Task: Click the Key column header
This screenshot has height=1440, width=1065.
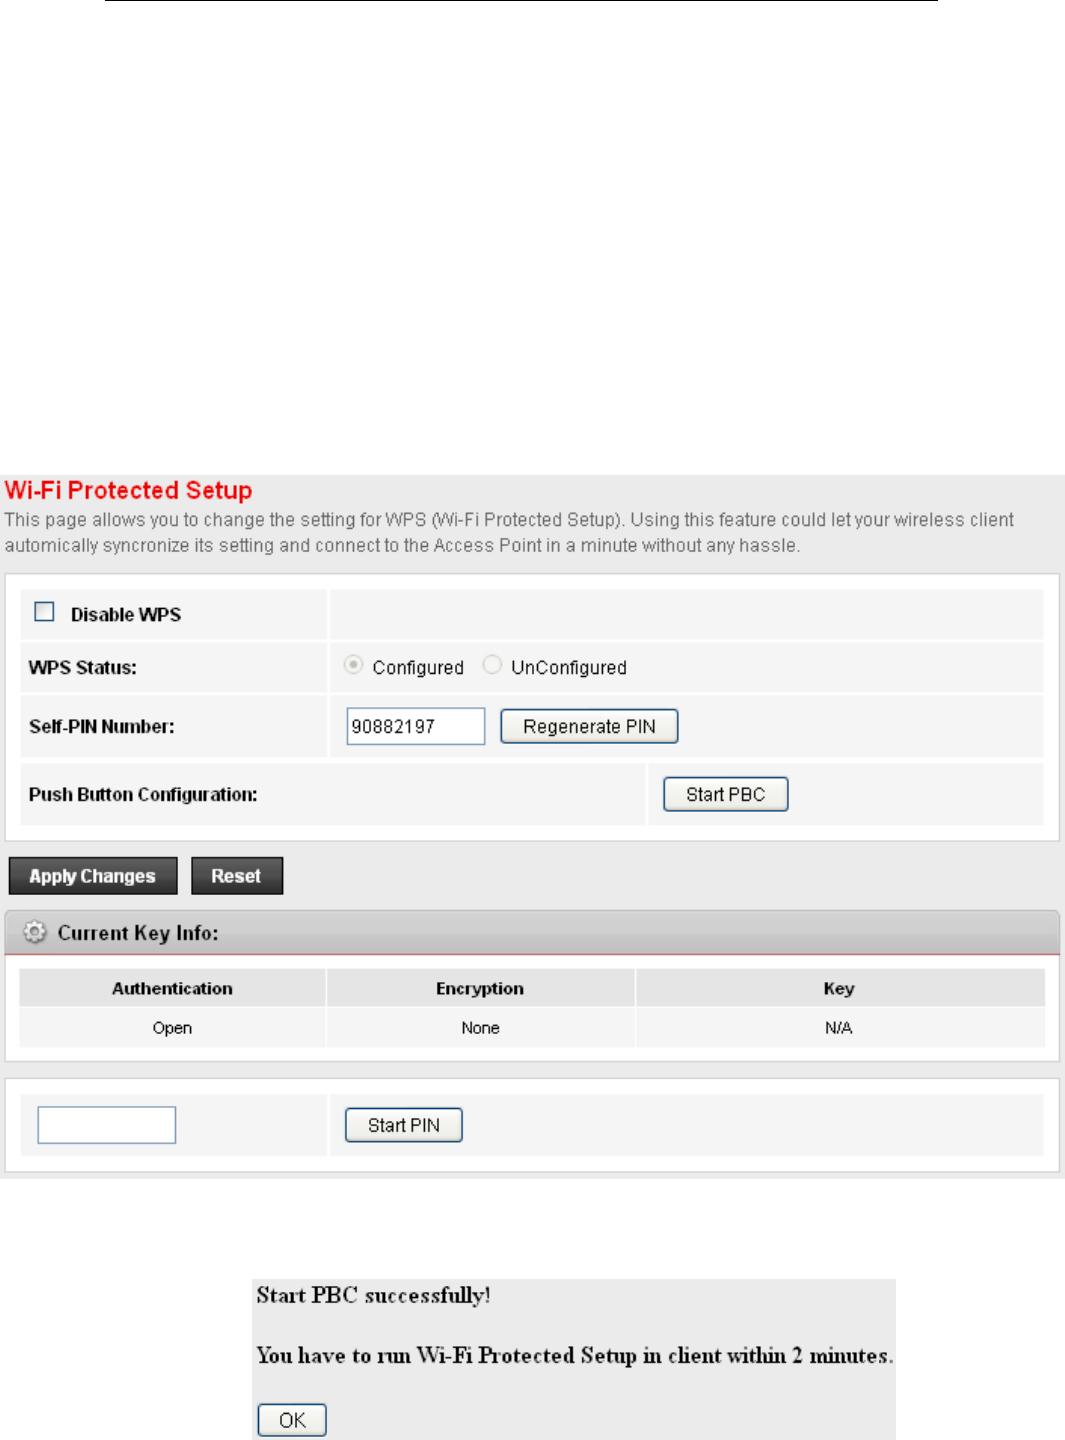Action: pos(839,988)
